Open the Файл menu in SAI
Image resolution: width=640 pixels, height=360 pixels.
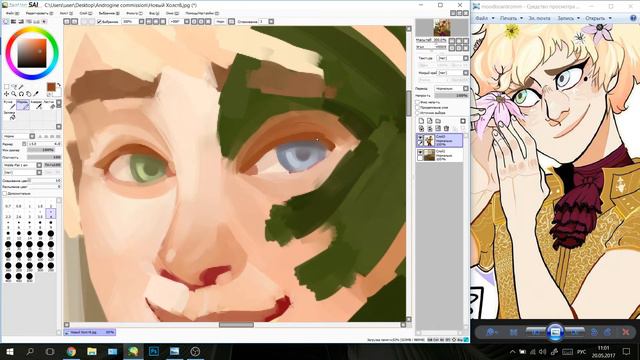click(12, 13)
